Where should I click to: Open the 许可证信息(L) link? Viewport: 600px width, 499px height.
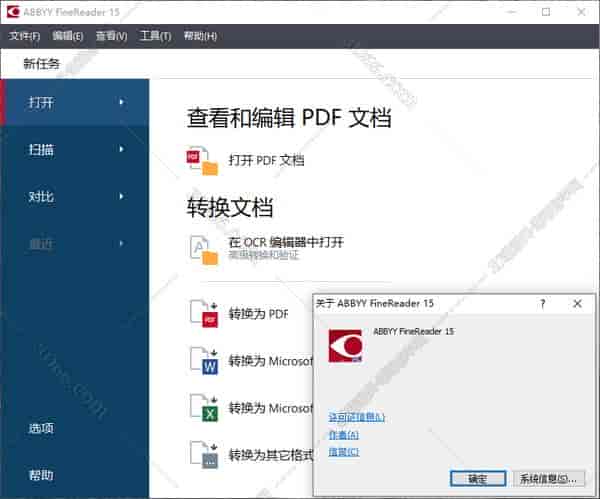356,417
